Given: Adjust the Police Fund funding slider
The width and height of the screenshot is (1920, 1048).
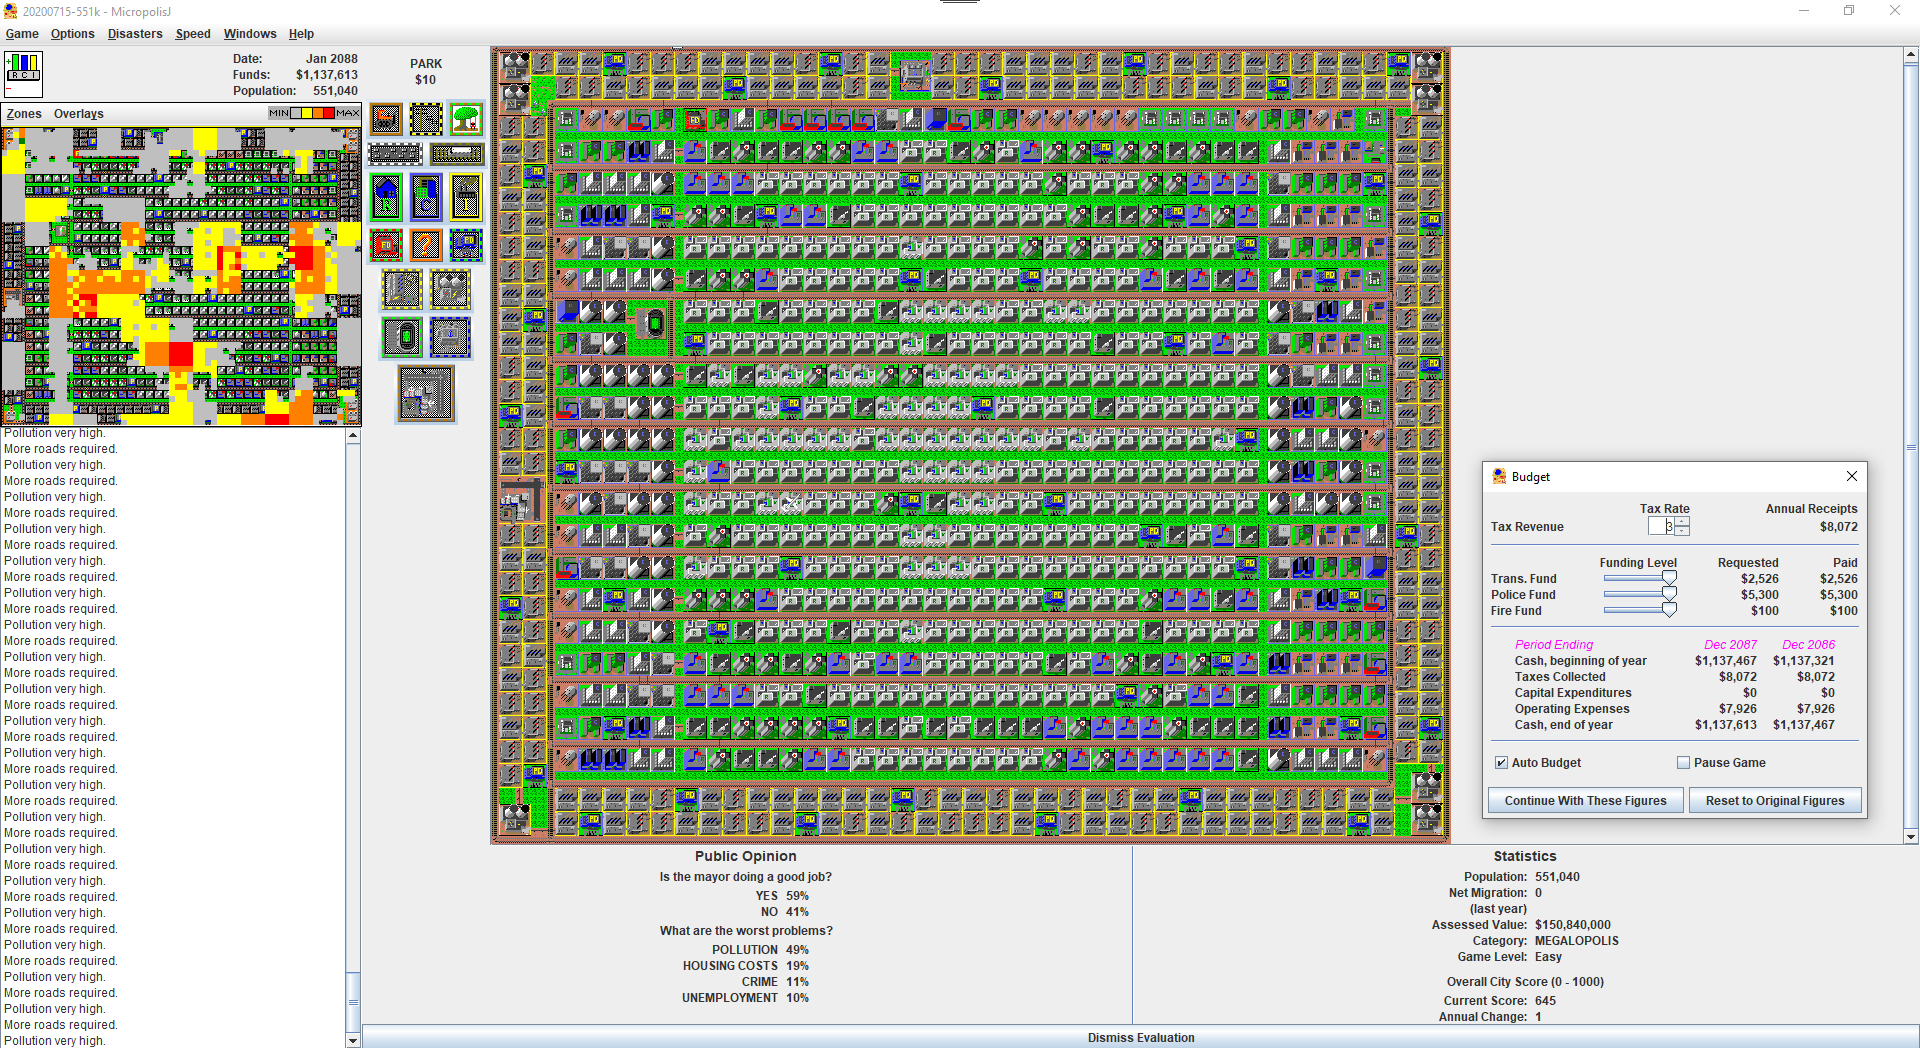Looking at the screenshot, I should click(1639, 594).
